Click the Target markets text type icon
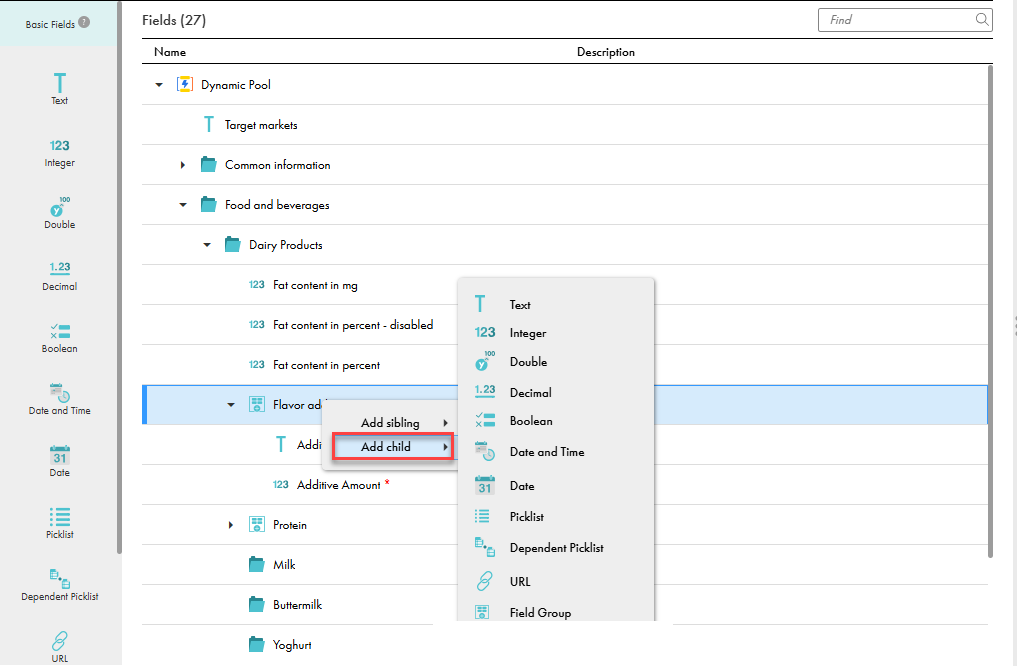This screenshot has width=1017, height=666. (x=208, y=125)
